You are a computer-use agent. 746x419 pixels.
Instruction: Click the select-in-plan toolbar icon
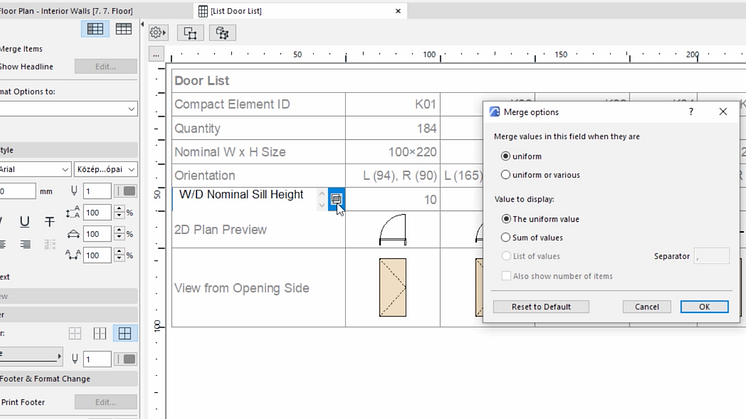pyautogui.click(x=190, y=33)
